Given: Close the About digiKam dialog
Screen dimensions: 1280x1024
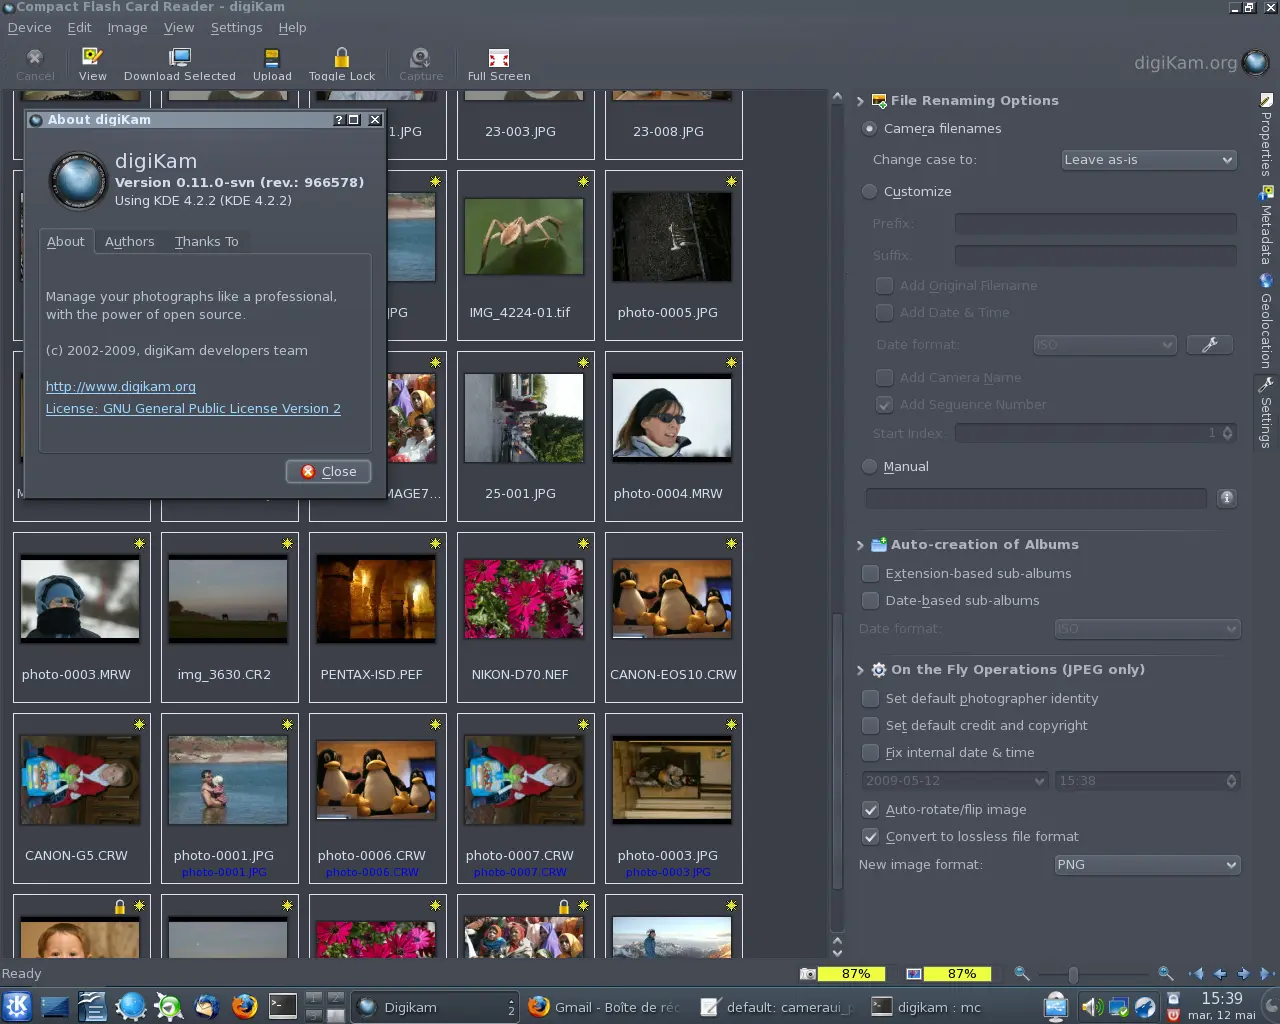Looking at the screenshot, I should click(328, 471).
